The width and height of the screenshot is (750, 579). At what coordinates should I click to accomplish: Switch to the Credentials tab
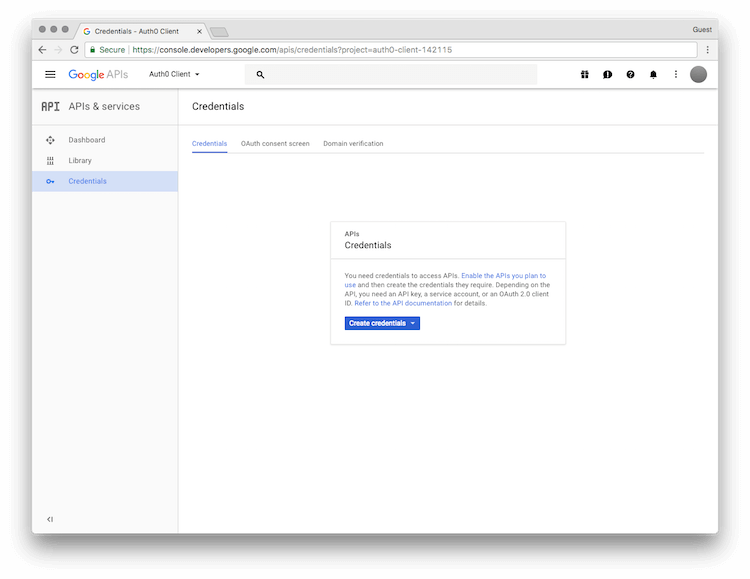210,144
